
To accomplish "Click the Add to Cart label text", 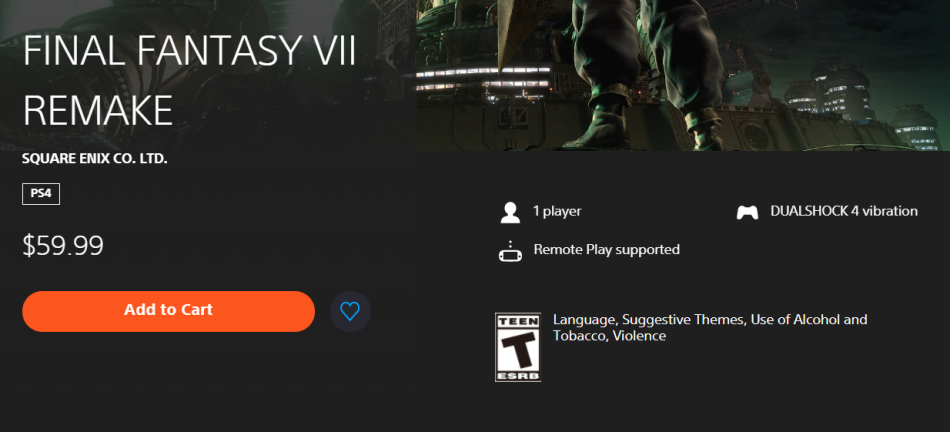I will click(x=168, y=310).
